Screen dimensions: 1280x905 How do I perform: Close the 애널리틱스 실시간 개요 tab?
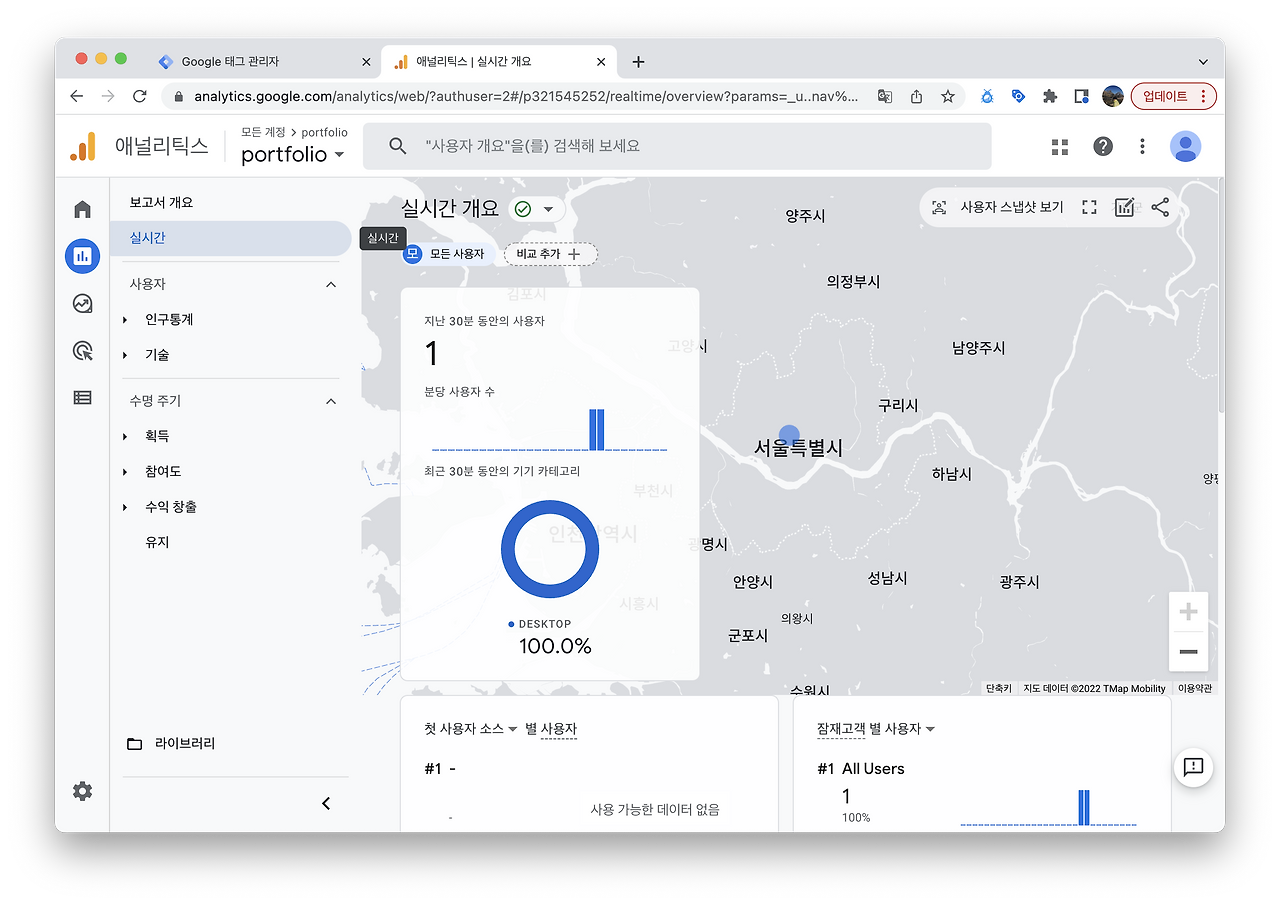601,61
